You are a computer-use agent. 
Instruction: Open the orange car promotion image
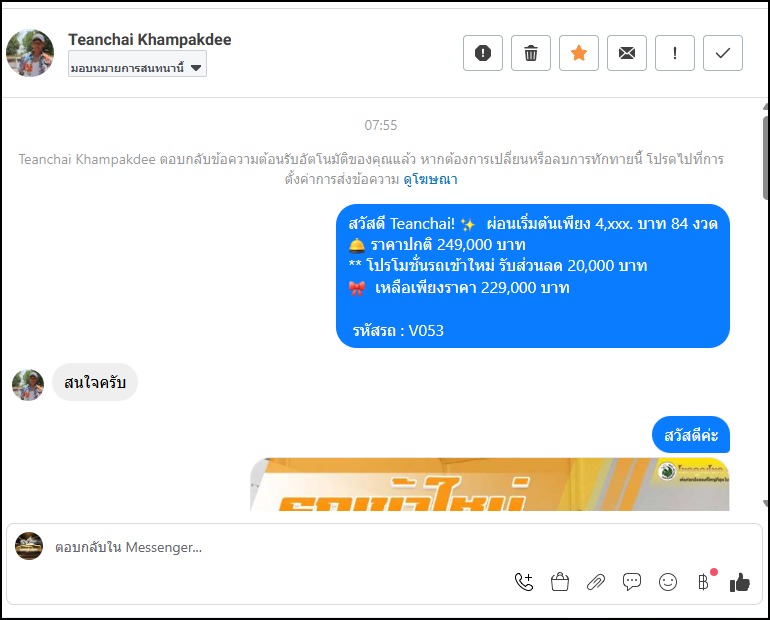[490, 485]
